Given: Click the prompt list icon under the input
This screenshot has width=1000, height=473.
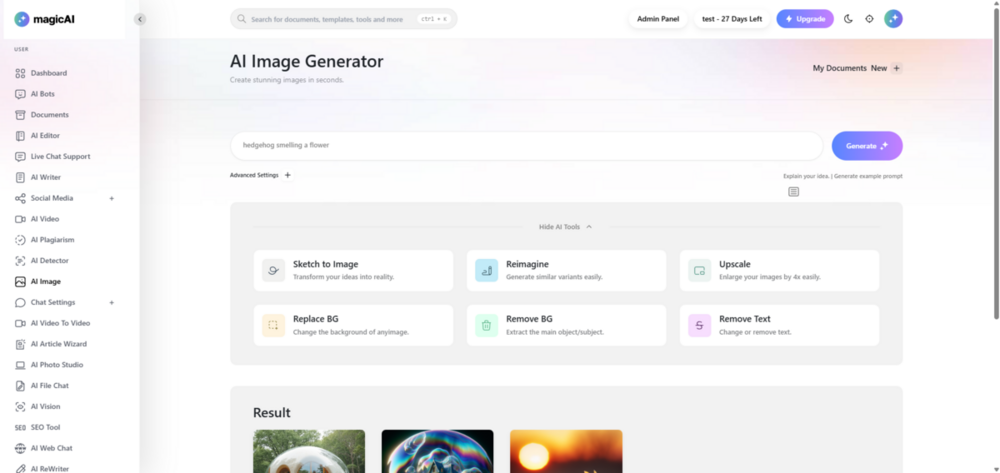Looking at the screenshot, I should point(793,191).
